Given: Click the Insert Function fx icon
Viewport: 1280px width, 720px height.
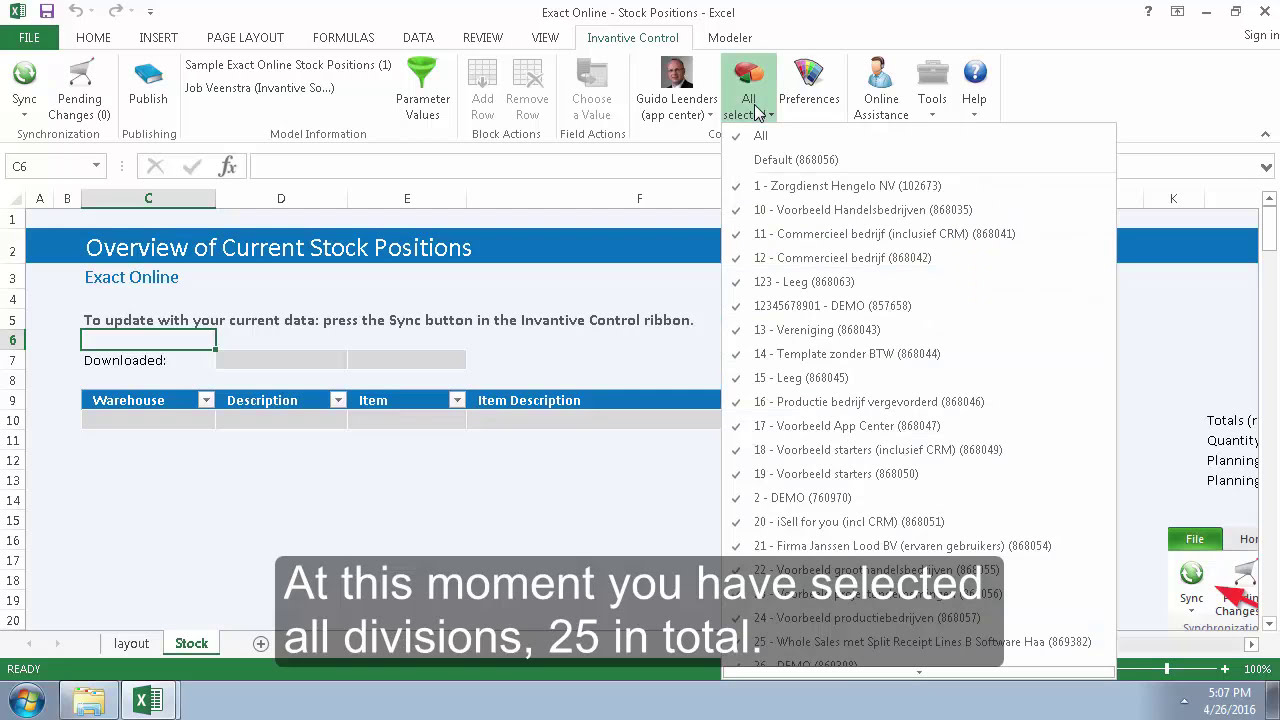Looking at the screenshot, I should [228, 166].
